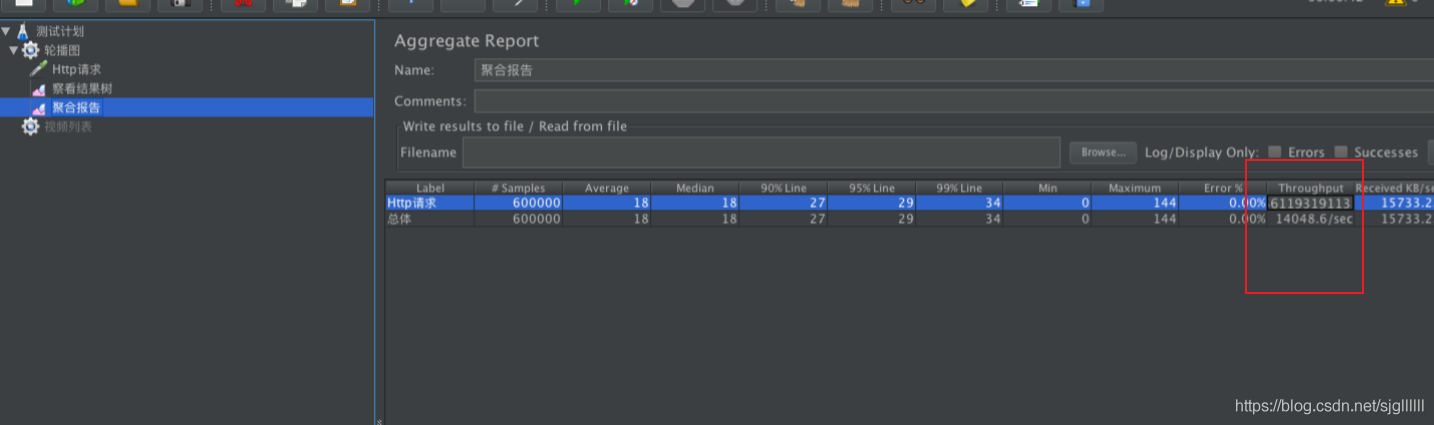Sort by the Maximum column header
This screenshot has width=1434, height=425.
(1135, 188)
